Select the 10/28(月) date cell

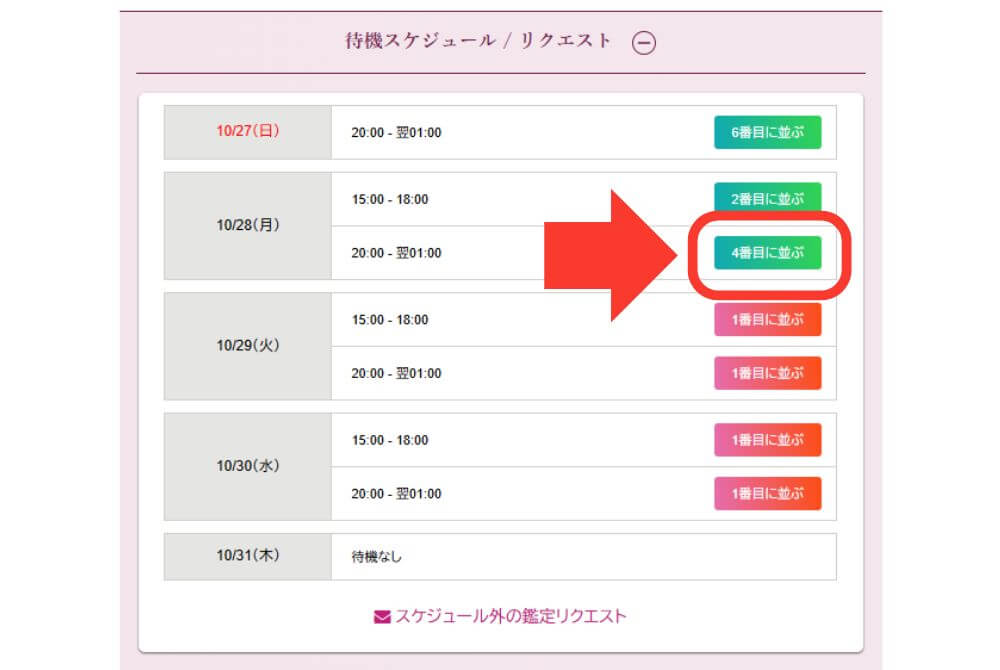pyautogui.click(x=247, y=225)
